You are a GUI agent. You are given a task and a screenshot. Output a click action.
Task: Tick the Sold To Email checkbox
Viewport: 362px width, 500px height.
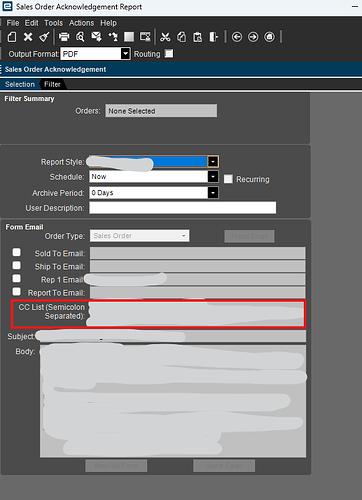pyautogui.click(x=16, y=252)
